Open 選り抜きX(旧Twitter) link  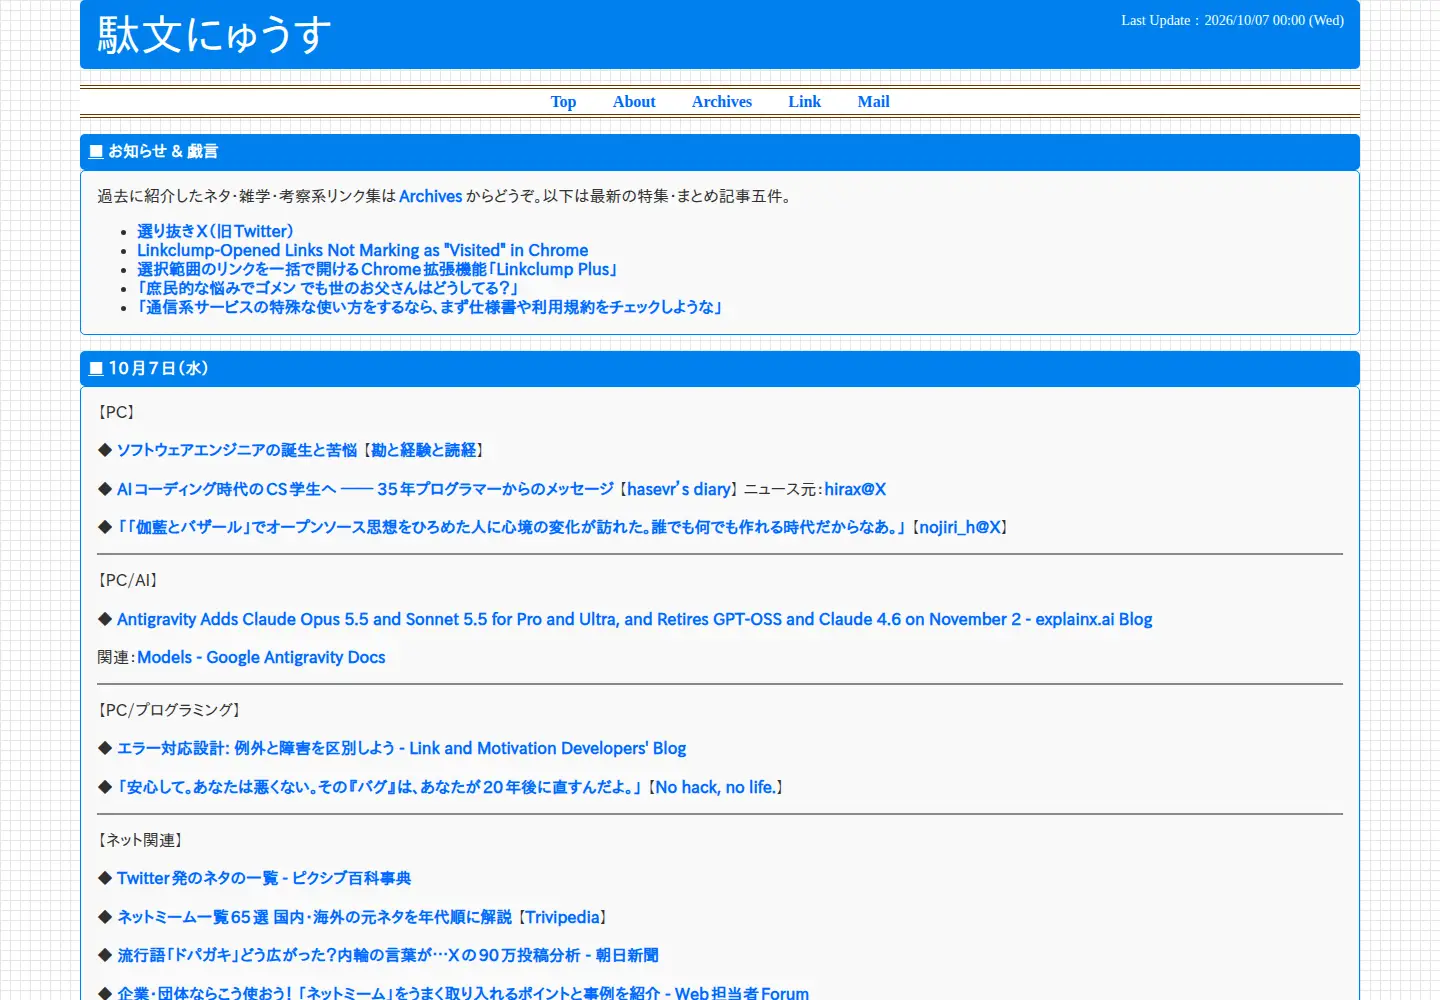215,231
